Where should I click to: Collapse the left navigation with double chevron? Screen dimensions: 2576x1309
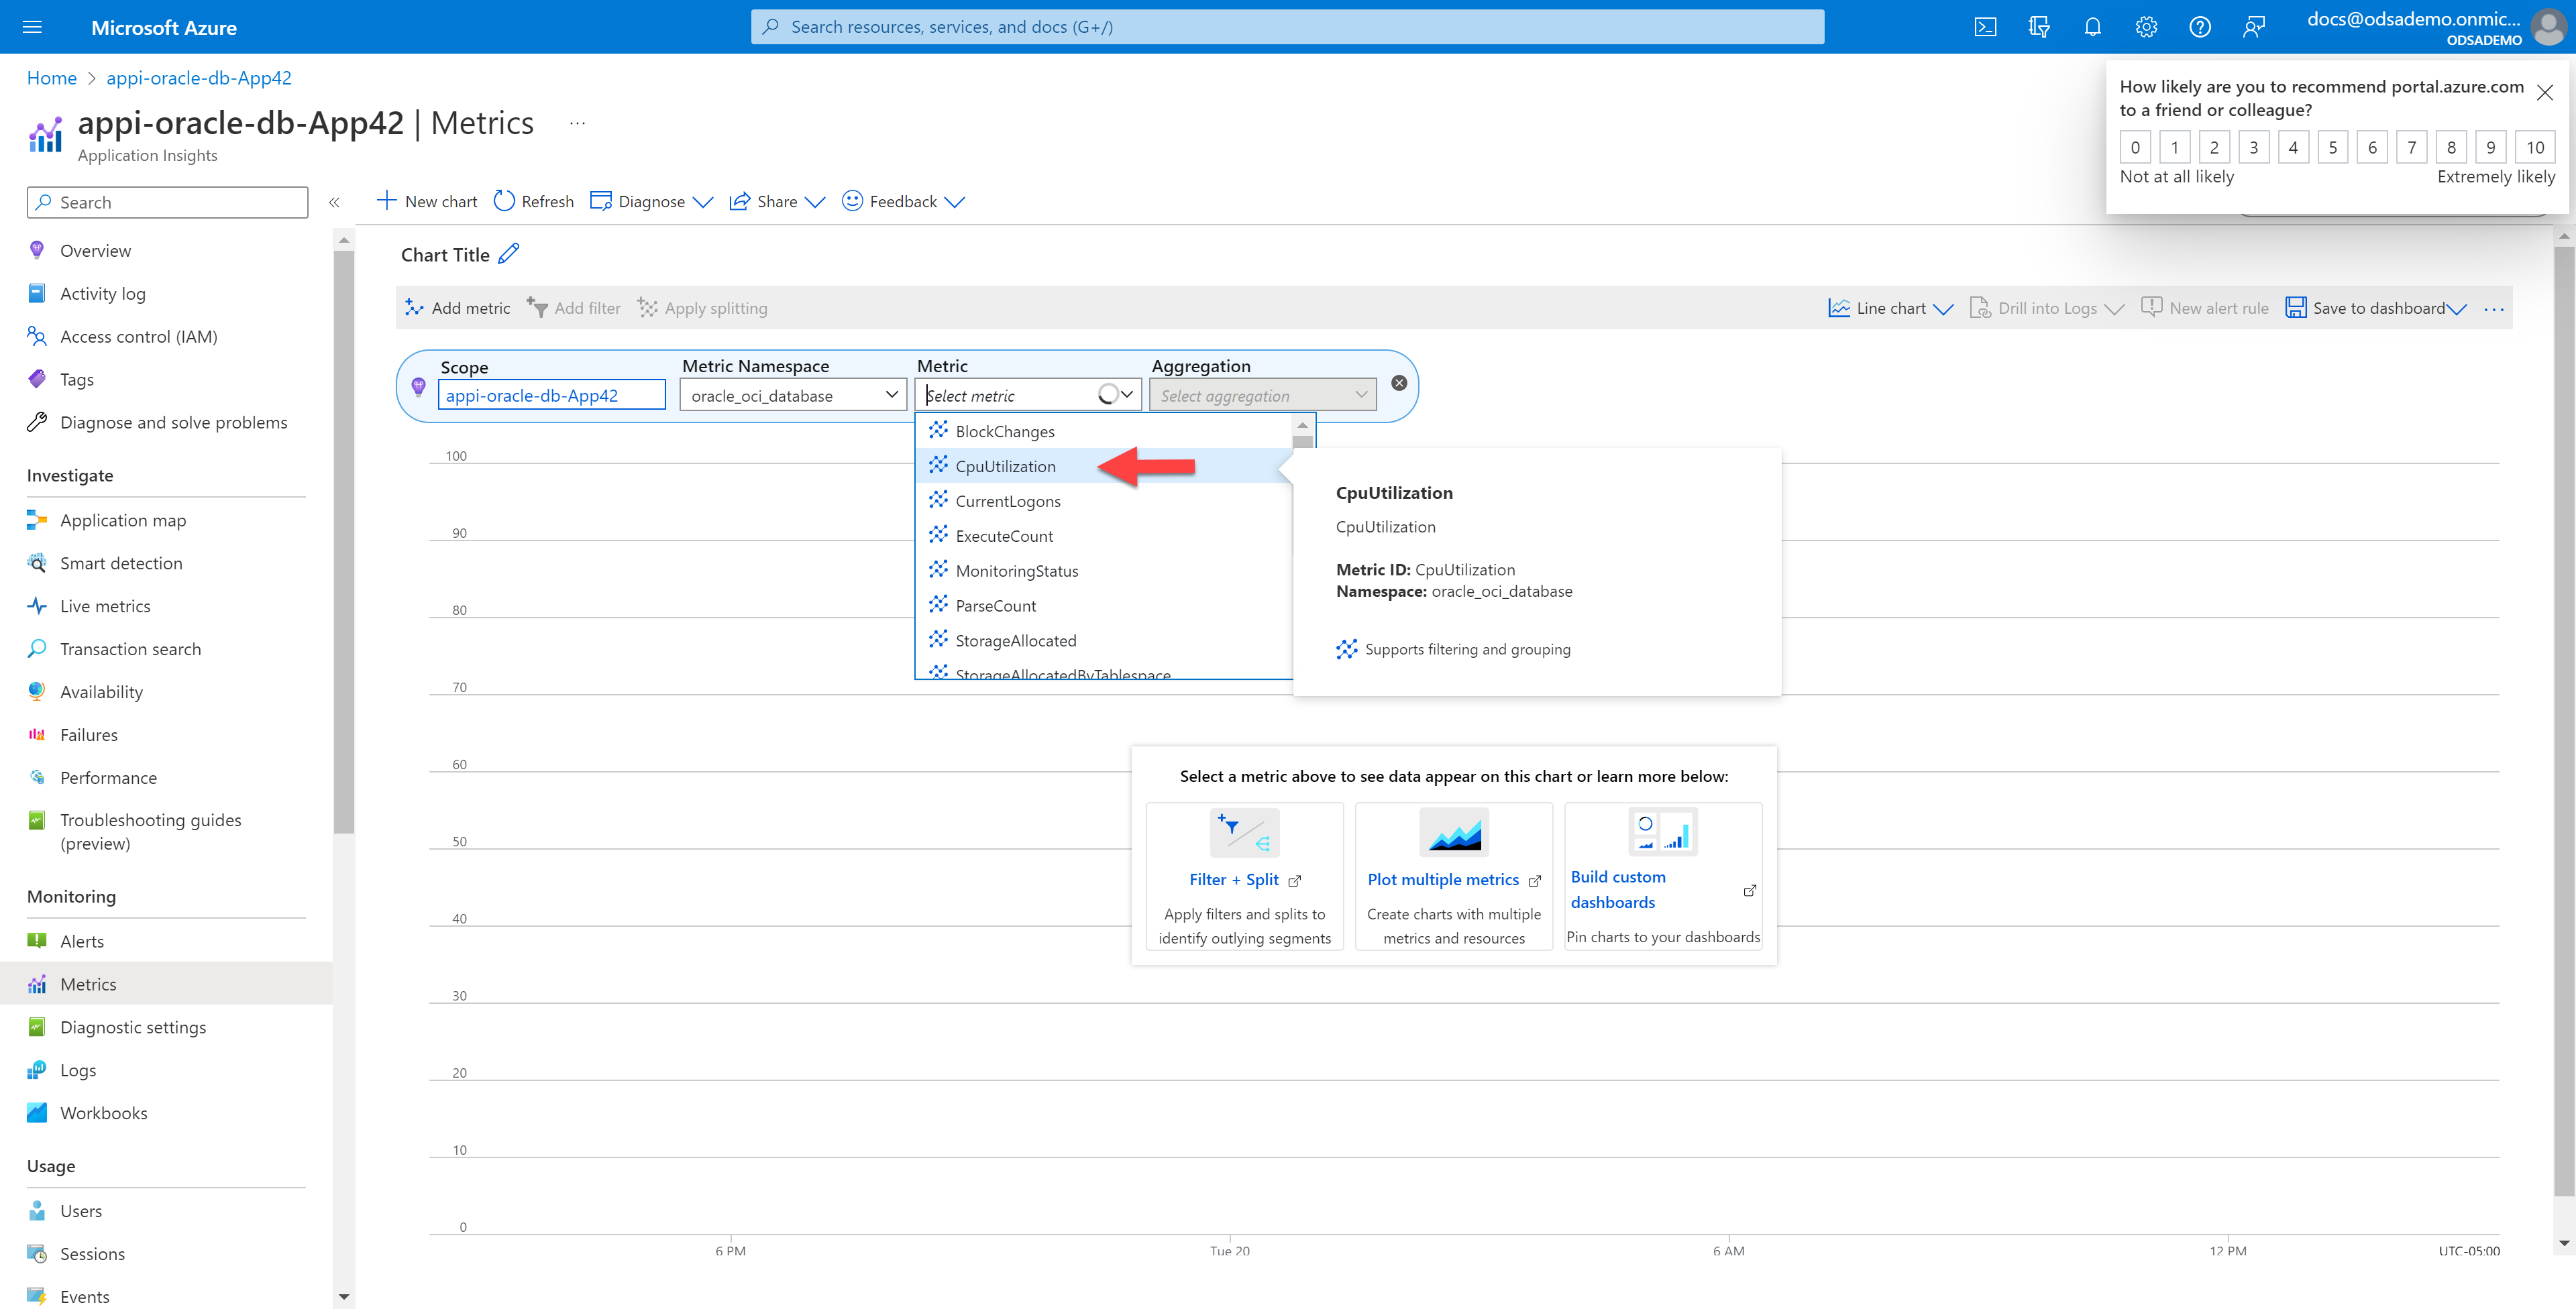(x=334, y=202)
